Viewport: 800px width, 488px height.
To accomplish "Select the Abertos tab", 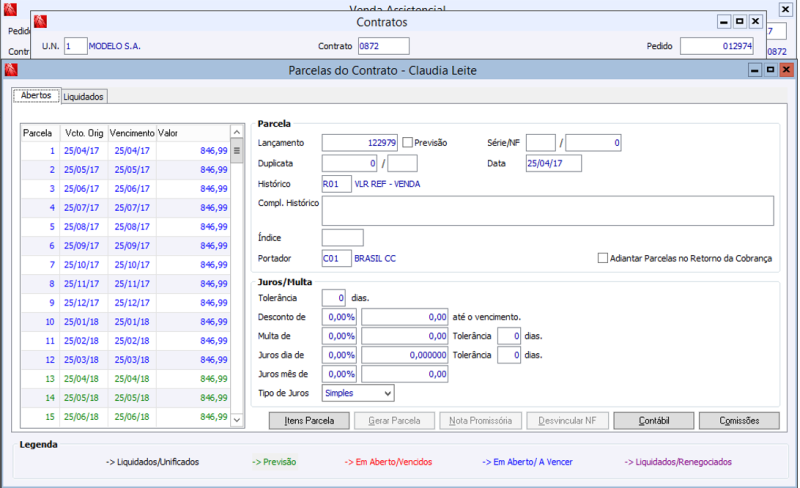I will 36,96.
